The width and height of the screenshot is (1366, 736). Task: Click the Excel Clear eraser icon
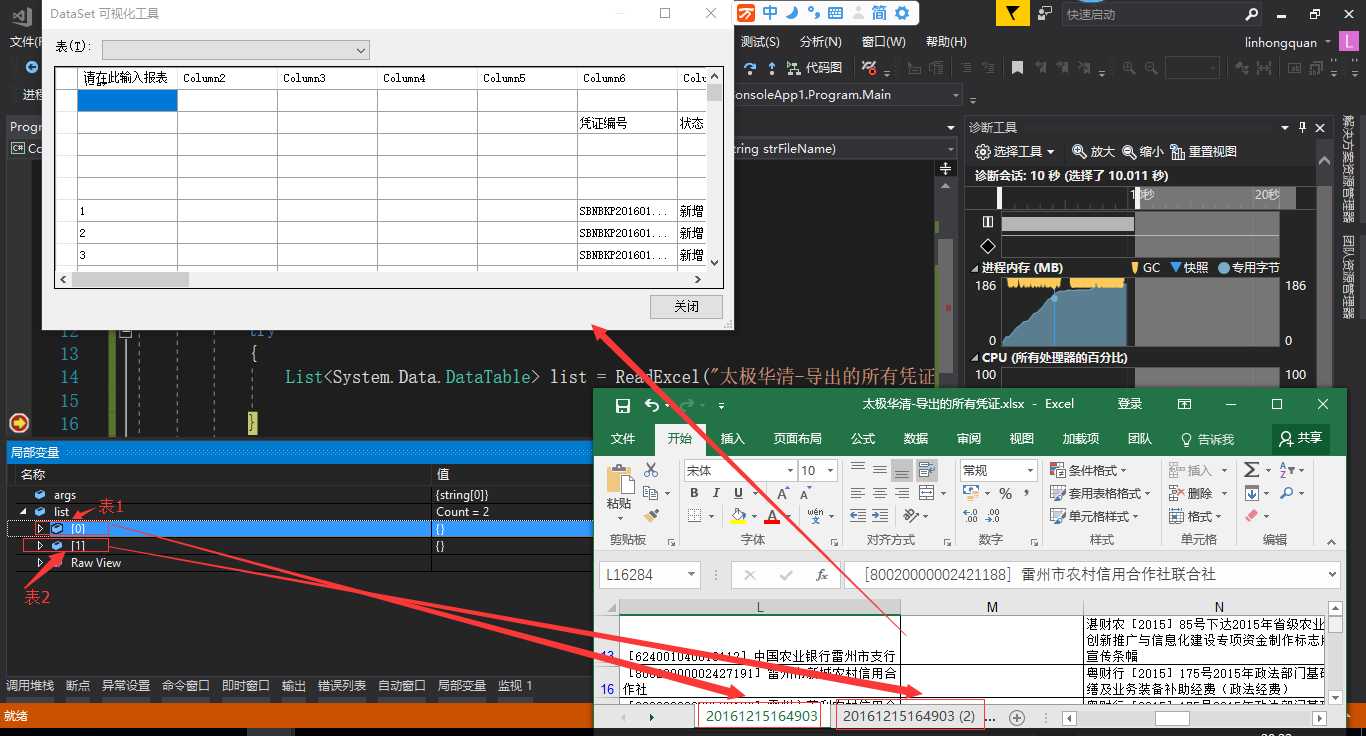1251,516
